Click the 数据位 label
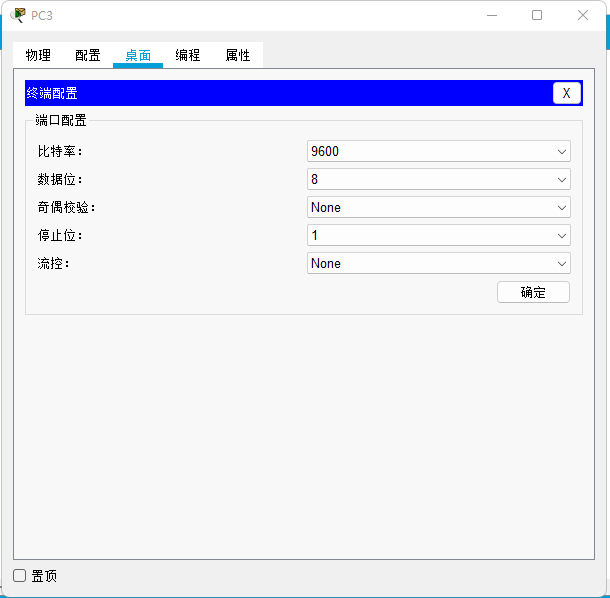 pos(60,179)
